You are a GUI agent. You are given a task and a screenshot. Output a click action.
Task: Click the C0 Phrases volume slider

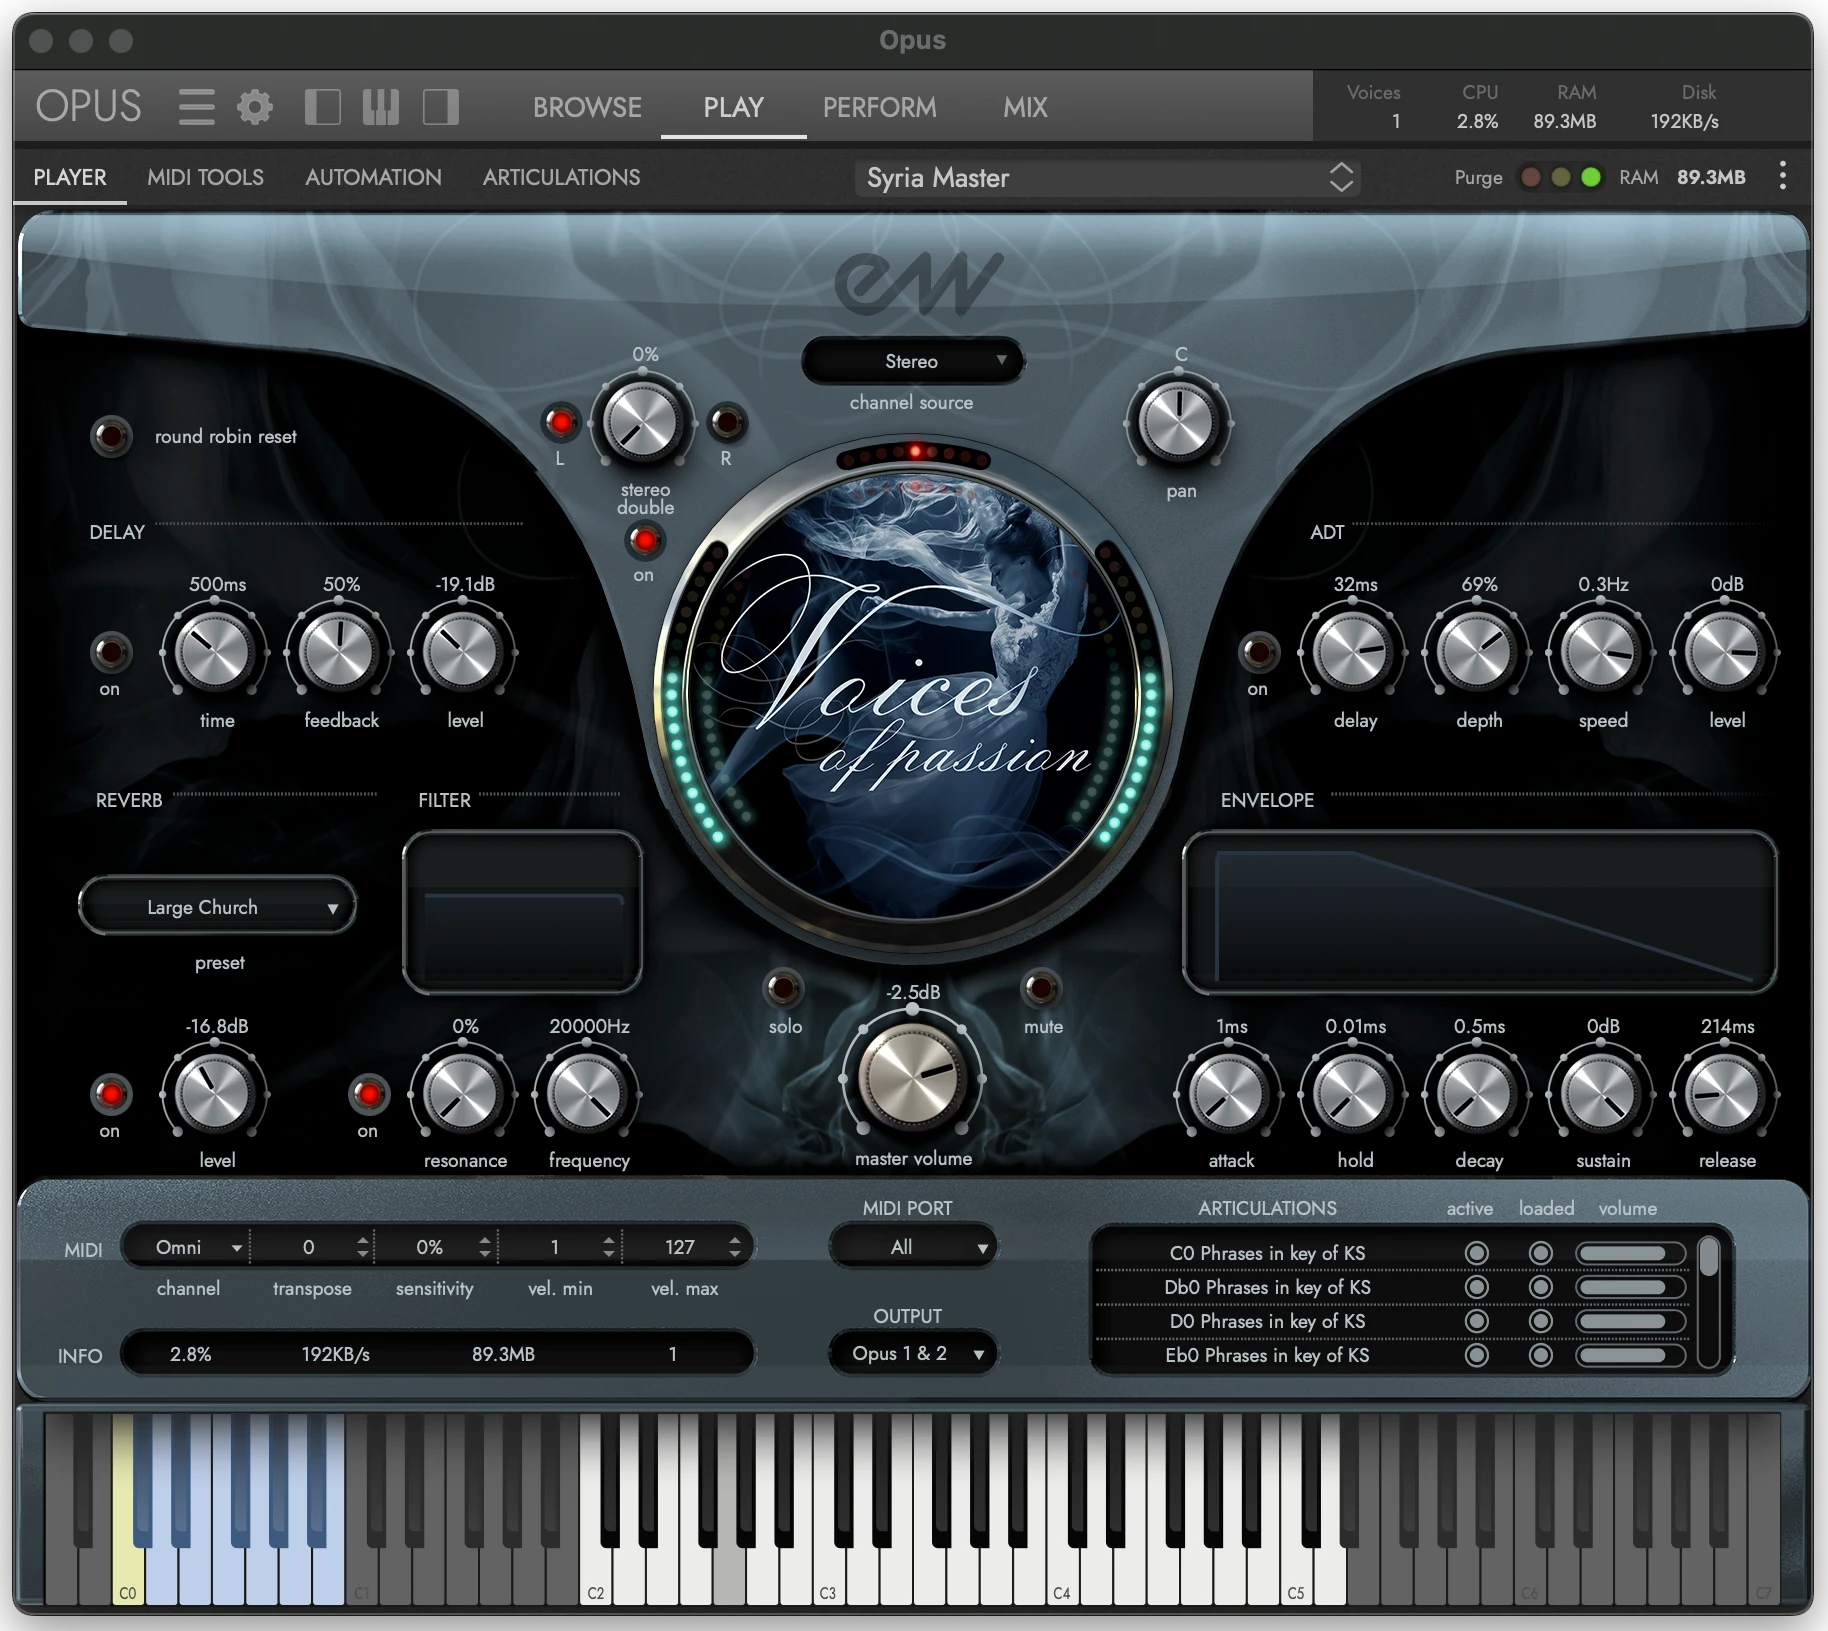coord(1629,1254)
